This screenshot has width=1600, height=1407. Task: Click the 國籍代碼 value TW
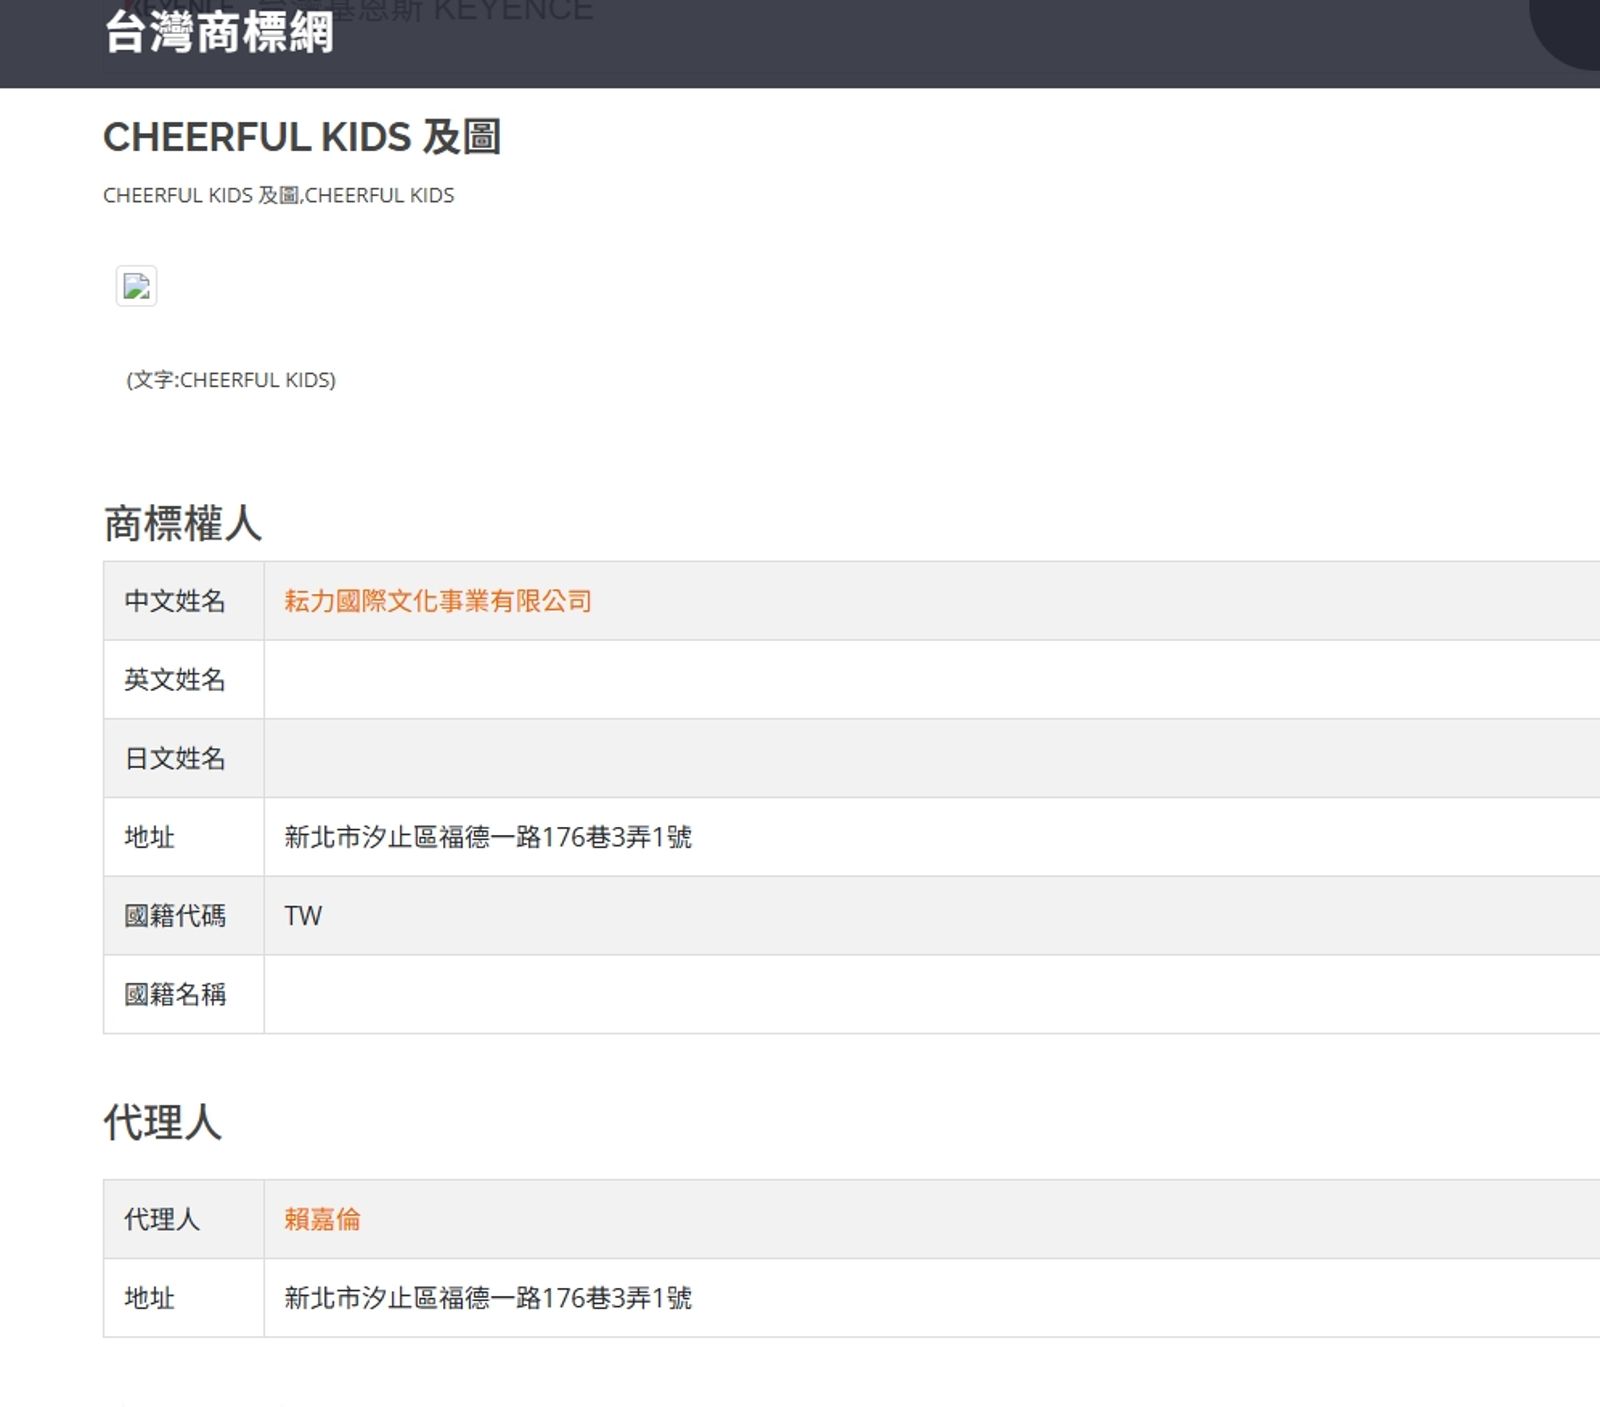point(303,915)
